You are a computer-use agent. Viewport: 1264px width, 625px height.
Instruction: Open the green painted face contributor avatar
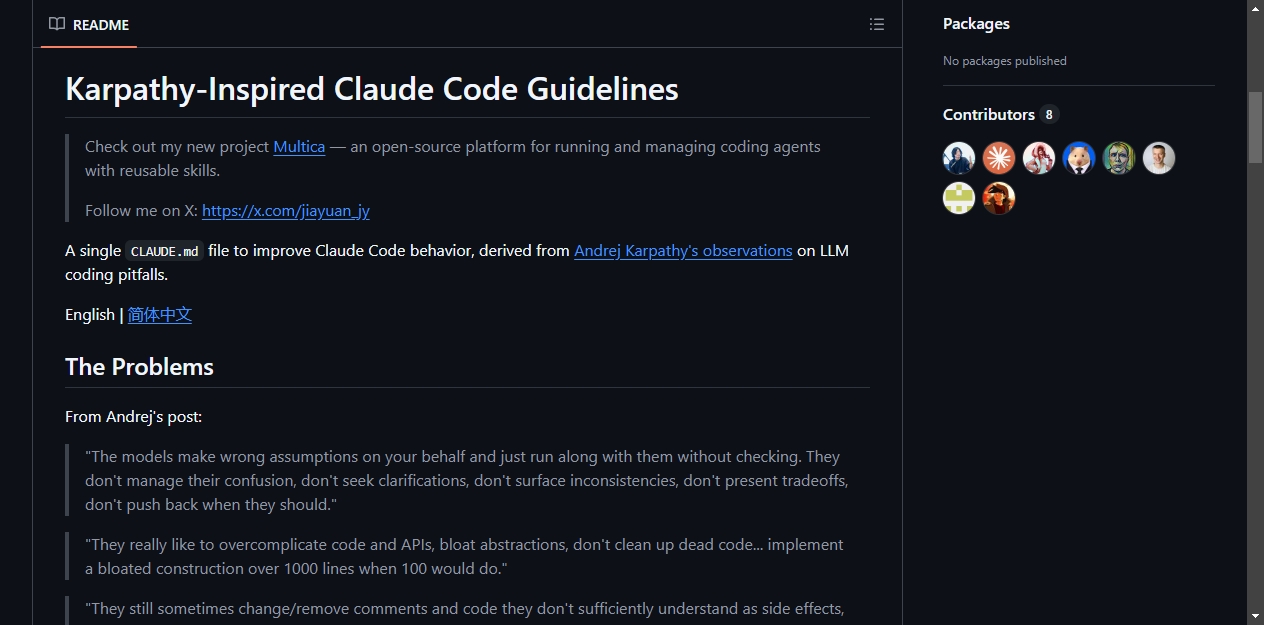pos(1119,158)
